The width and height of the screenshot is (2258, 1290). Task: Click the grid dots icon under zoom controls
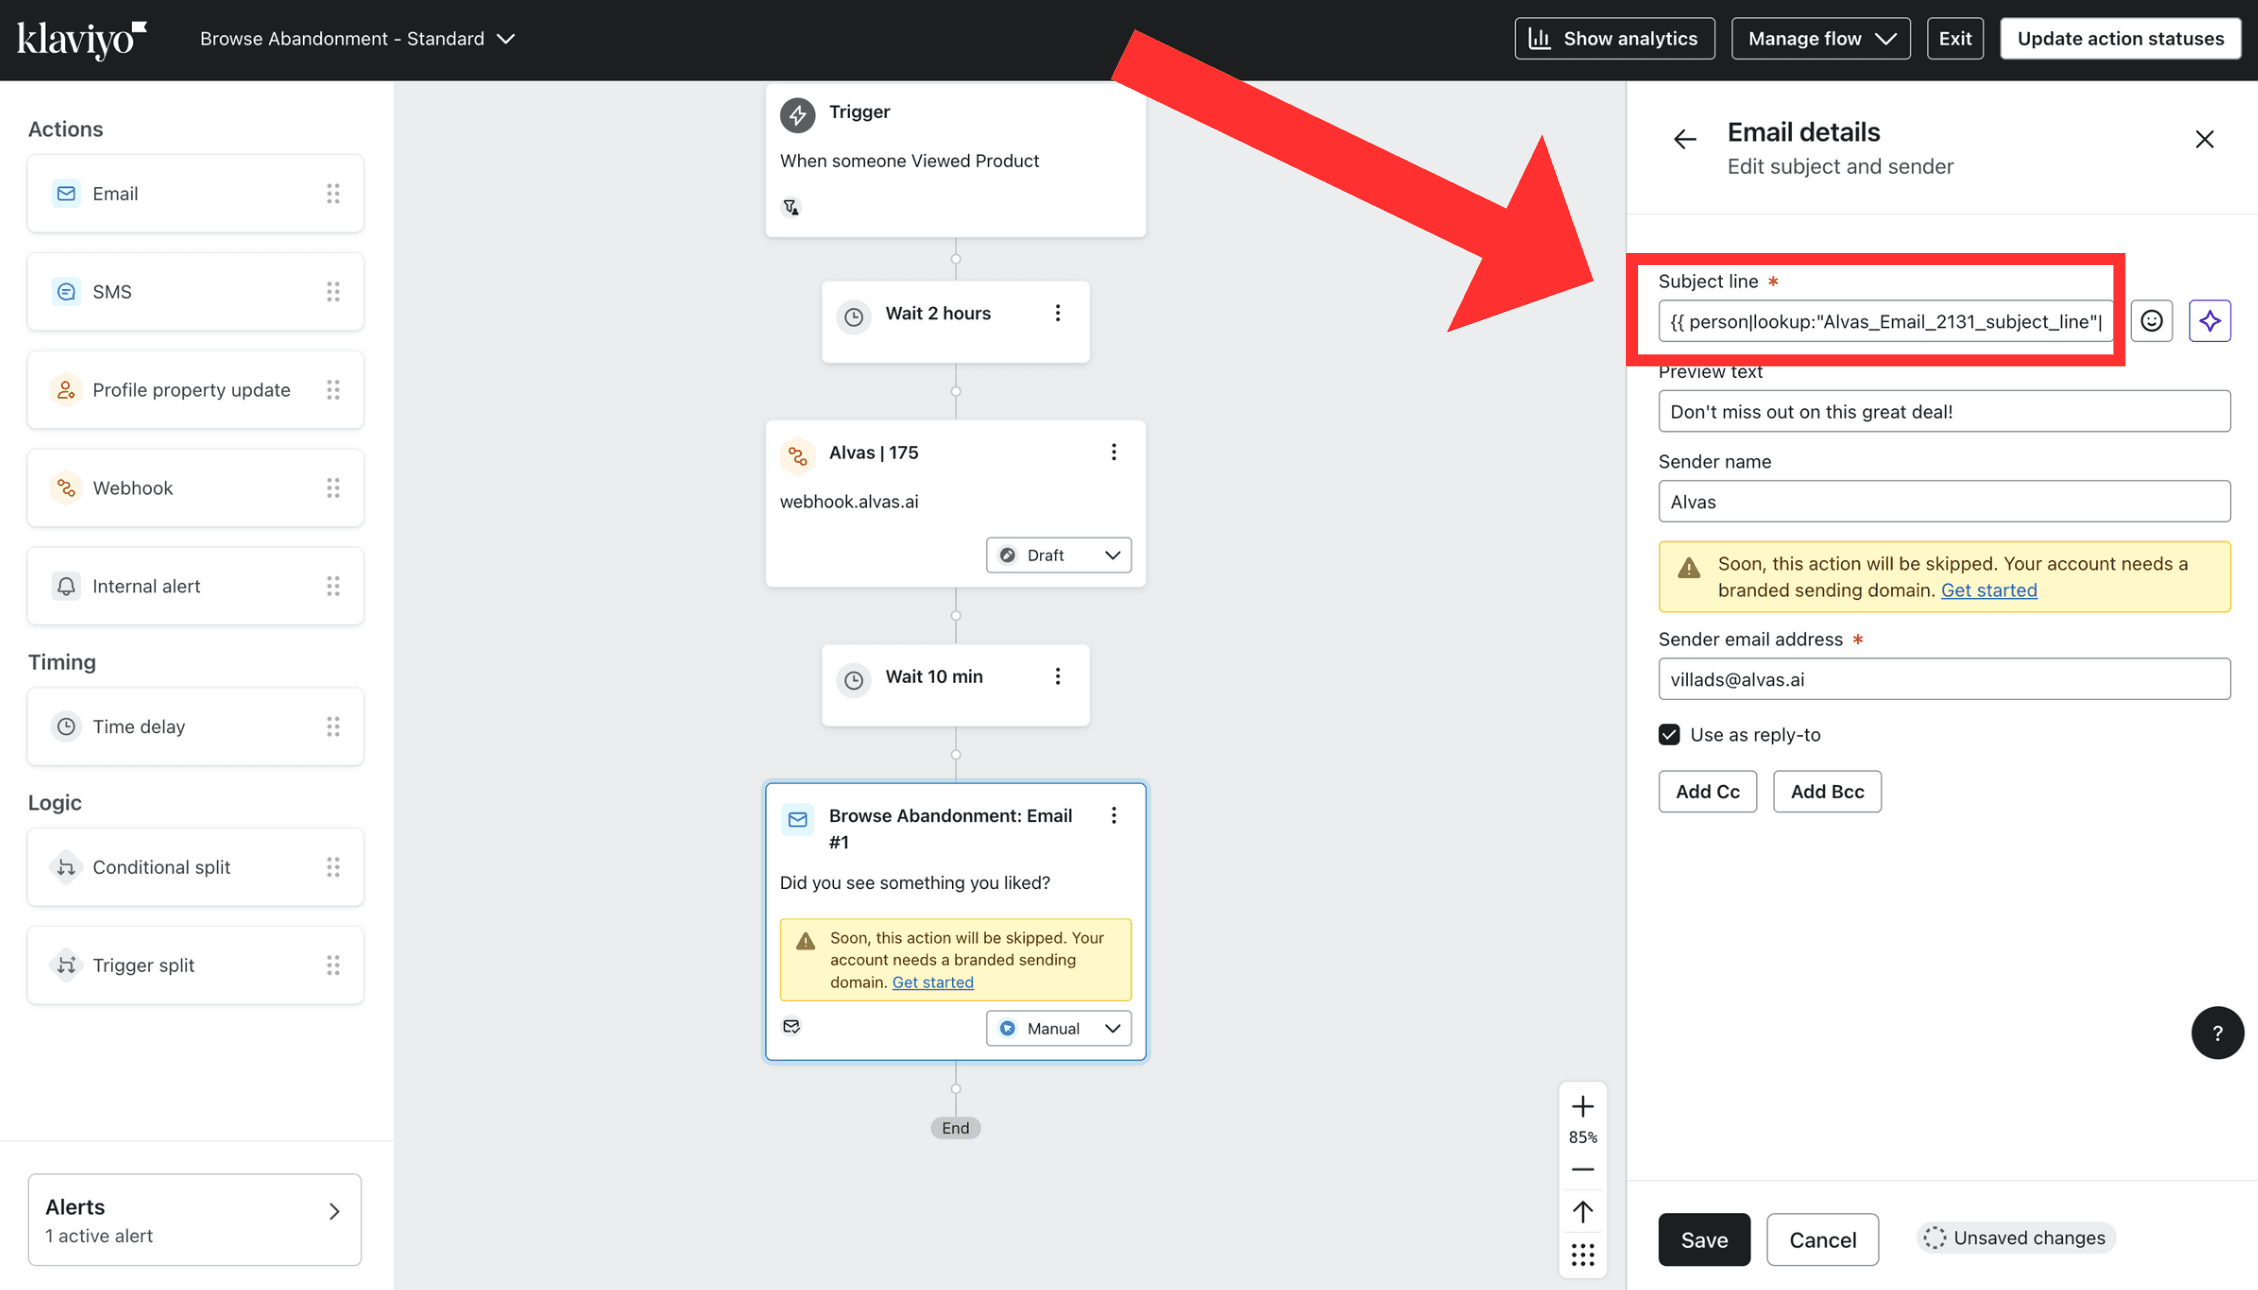[x=1582, y=1255]
